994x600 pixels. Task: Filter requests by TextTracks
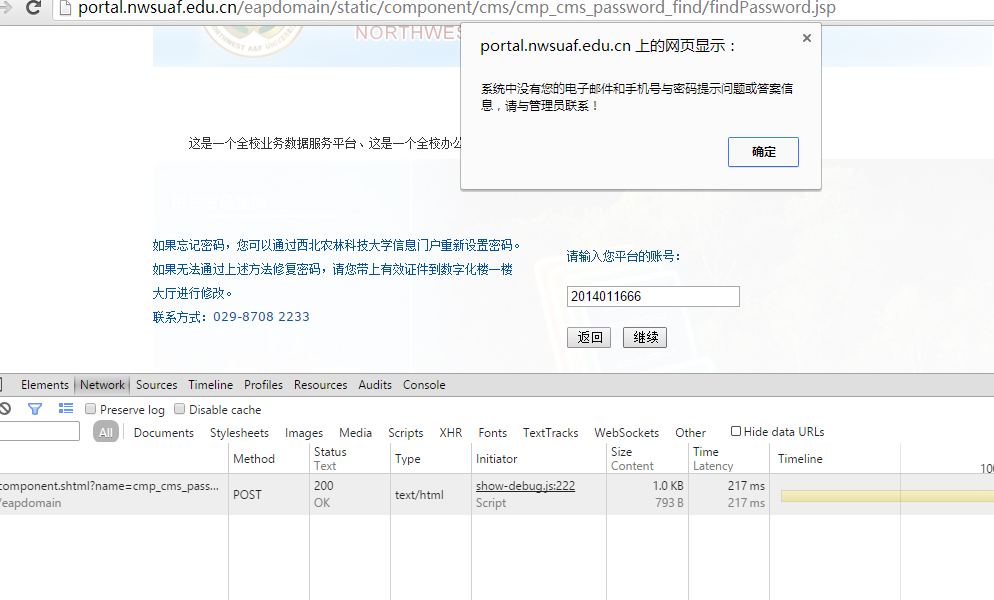tap(550, 433)
